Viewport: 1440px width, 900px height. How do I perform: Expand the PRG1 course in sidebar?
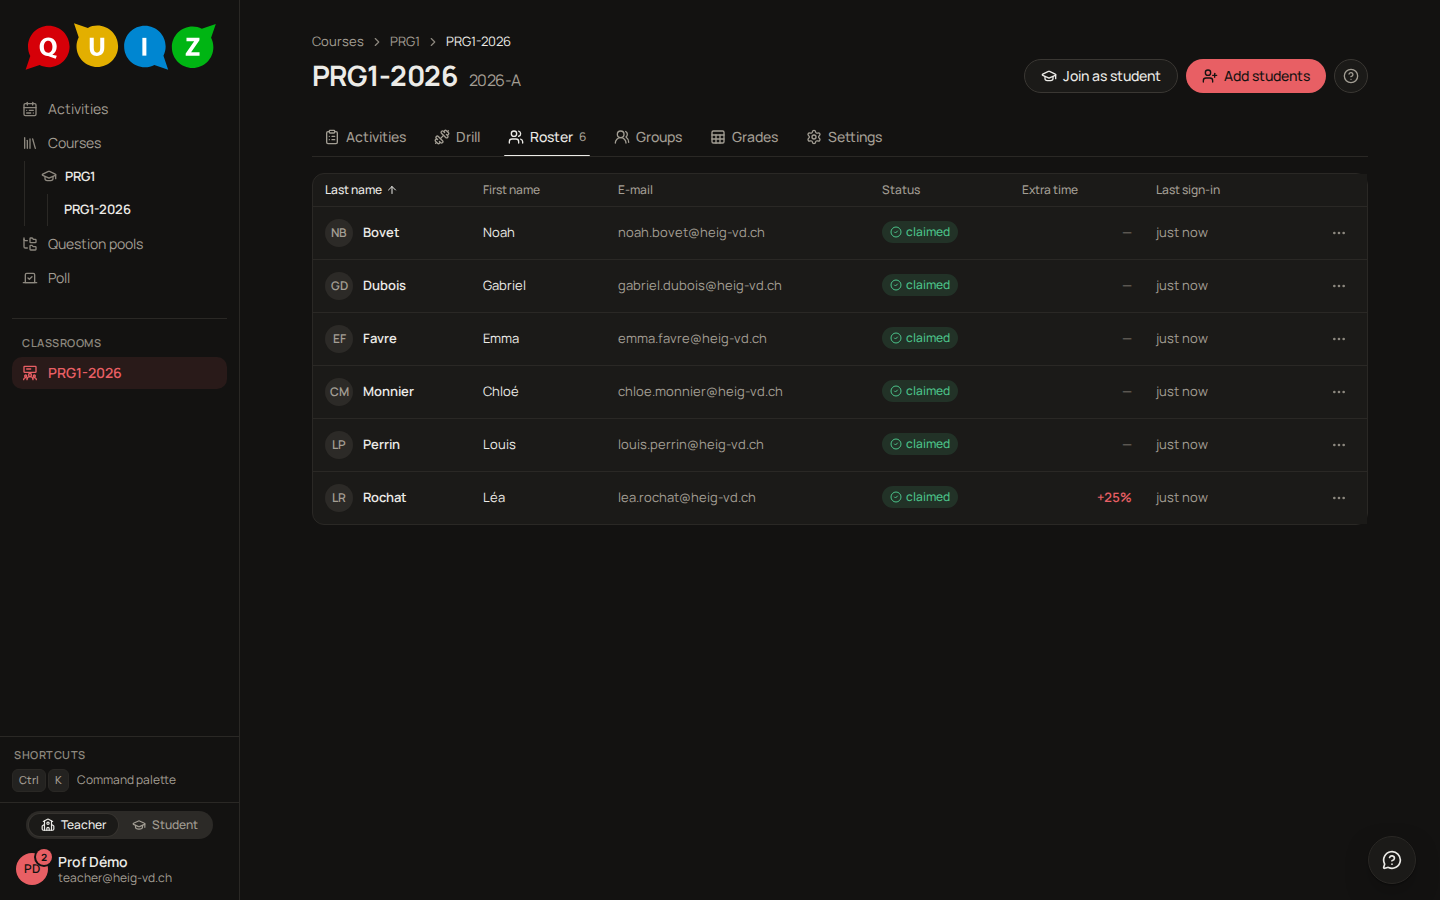click(79, 176)
